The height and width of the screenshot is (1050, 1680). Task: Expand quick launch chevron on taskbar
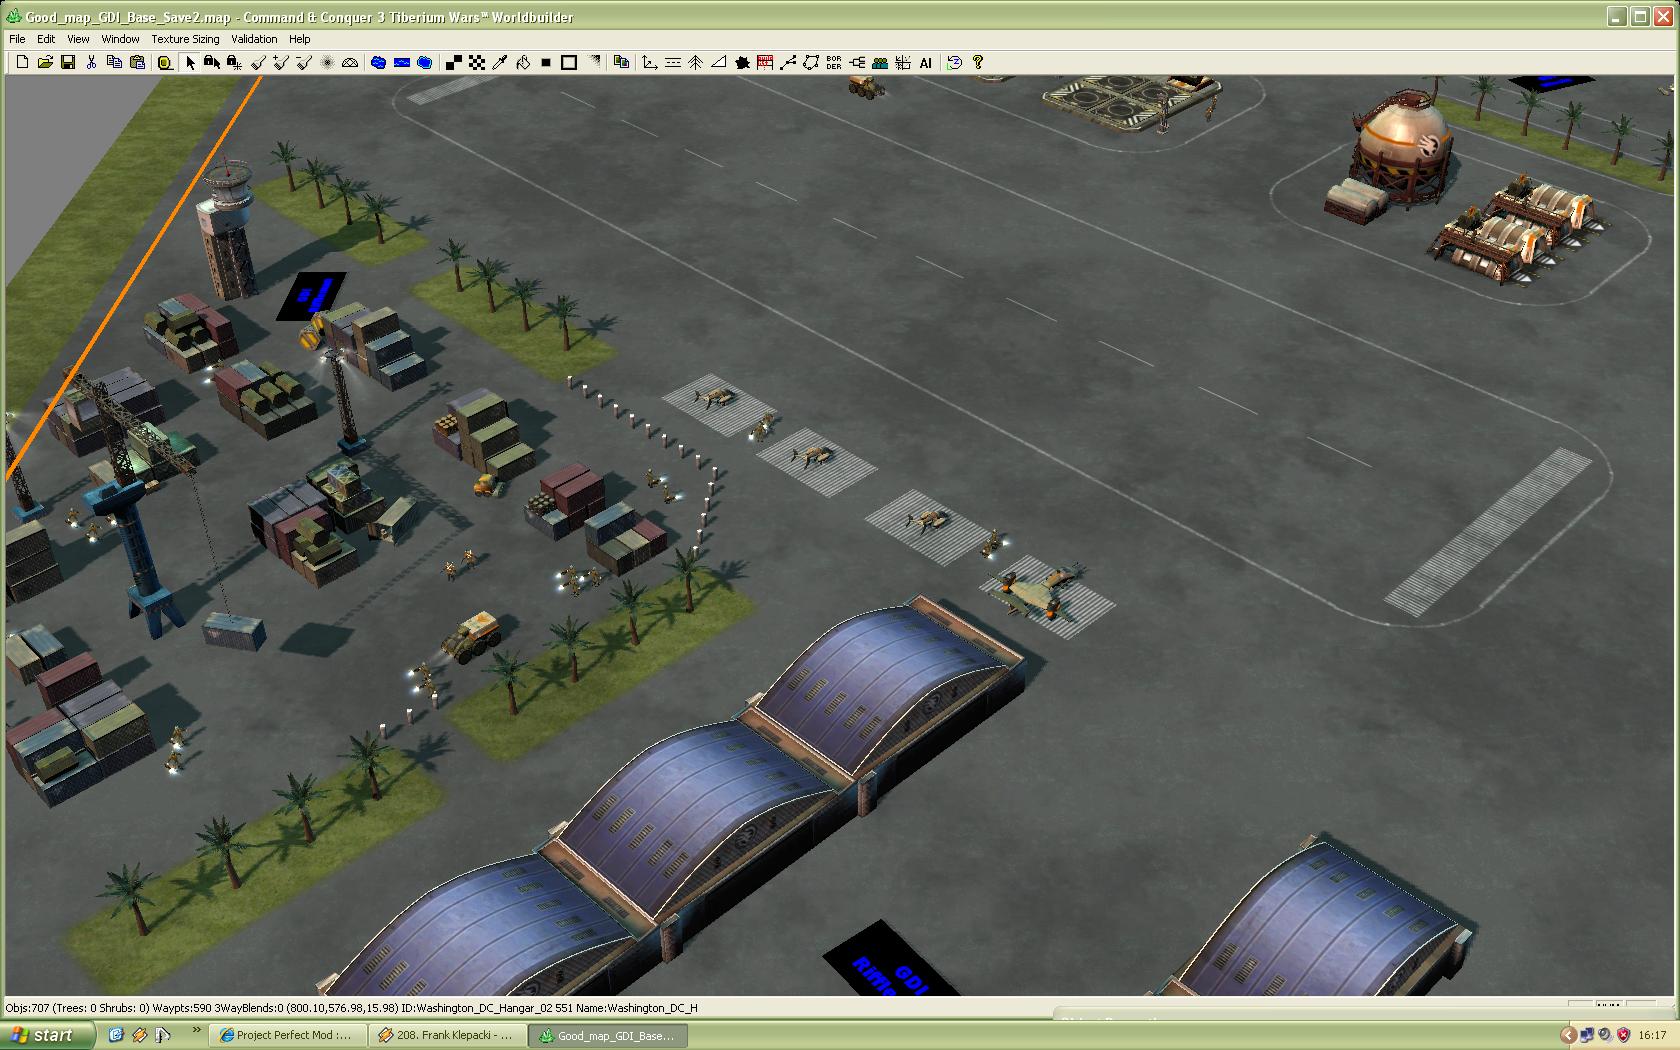(x=196, y=1029)
